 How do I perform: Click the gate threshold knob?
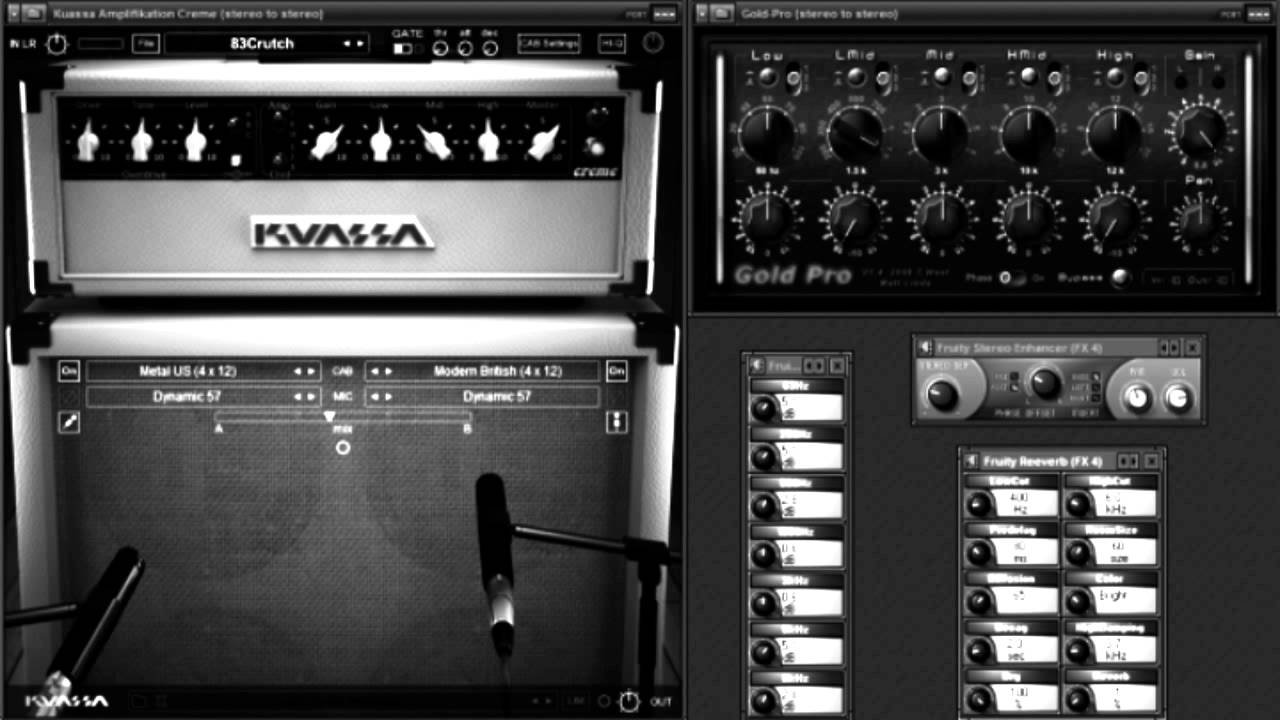[440, 47]
